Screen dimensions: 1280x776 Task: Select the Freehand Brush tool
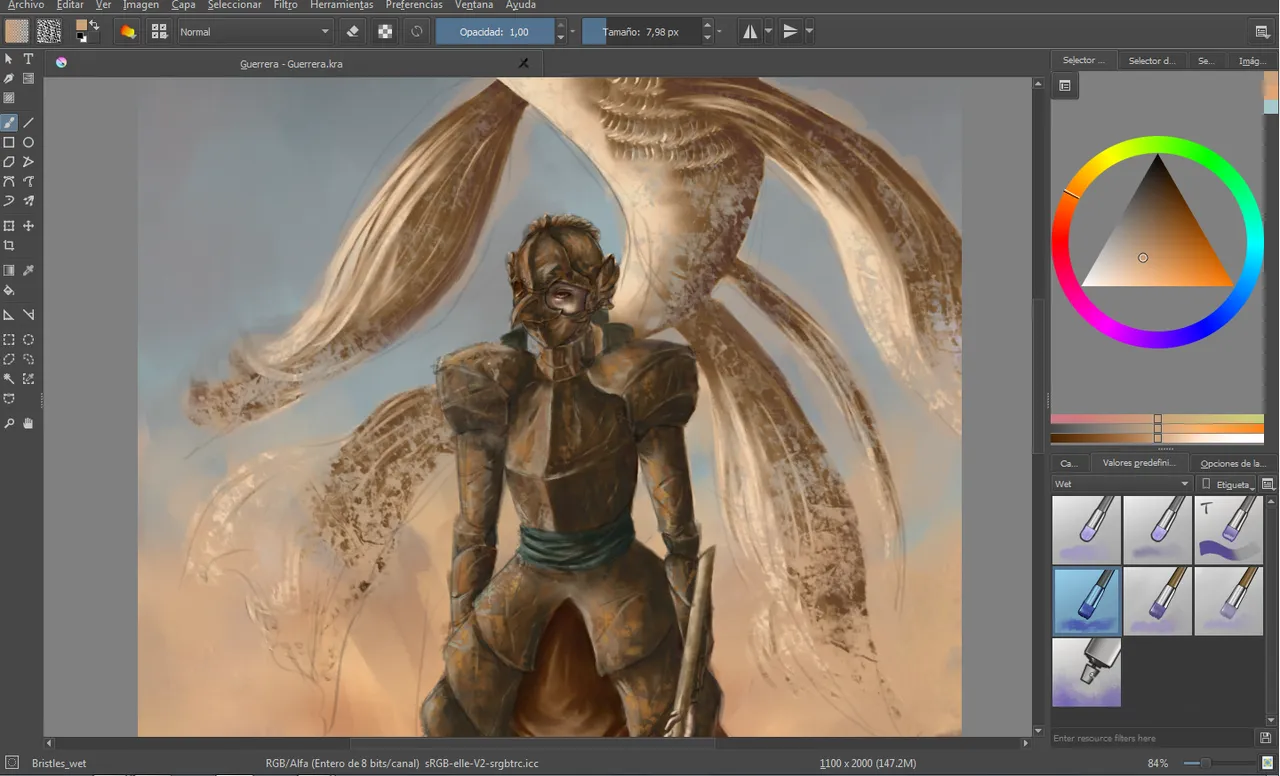pyautogui.click(x=9, y=123)
